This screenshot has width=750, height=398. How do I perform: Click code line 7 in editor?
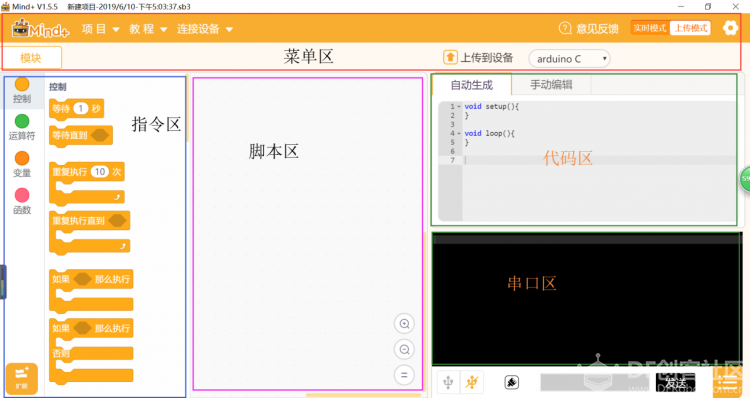(x=599, y=160)
